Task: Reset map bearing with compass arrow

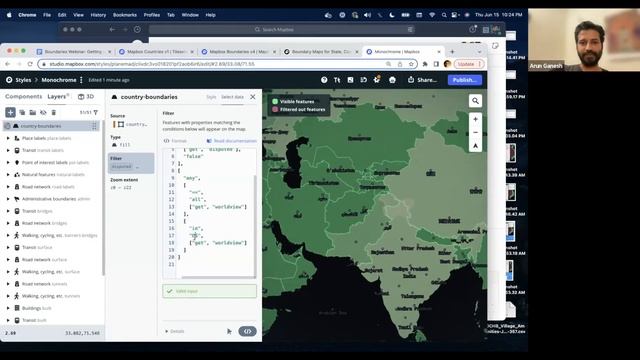Action: [476, 146]
